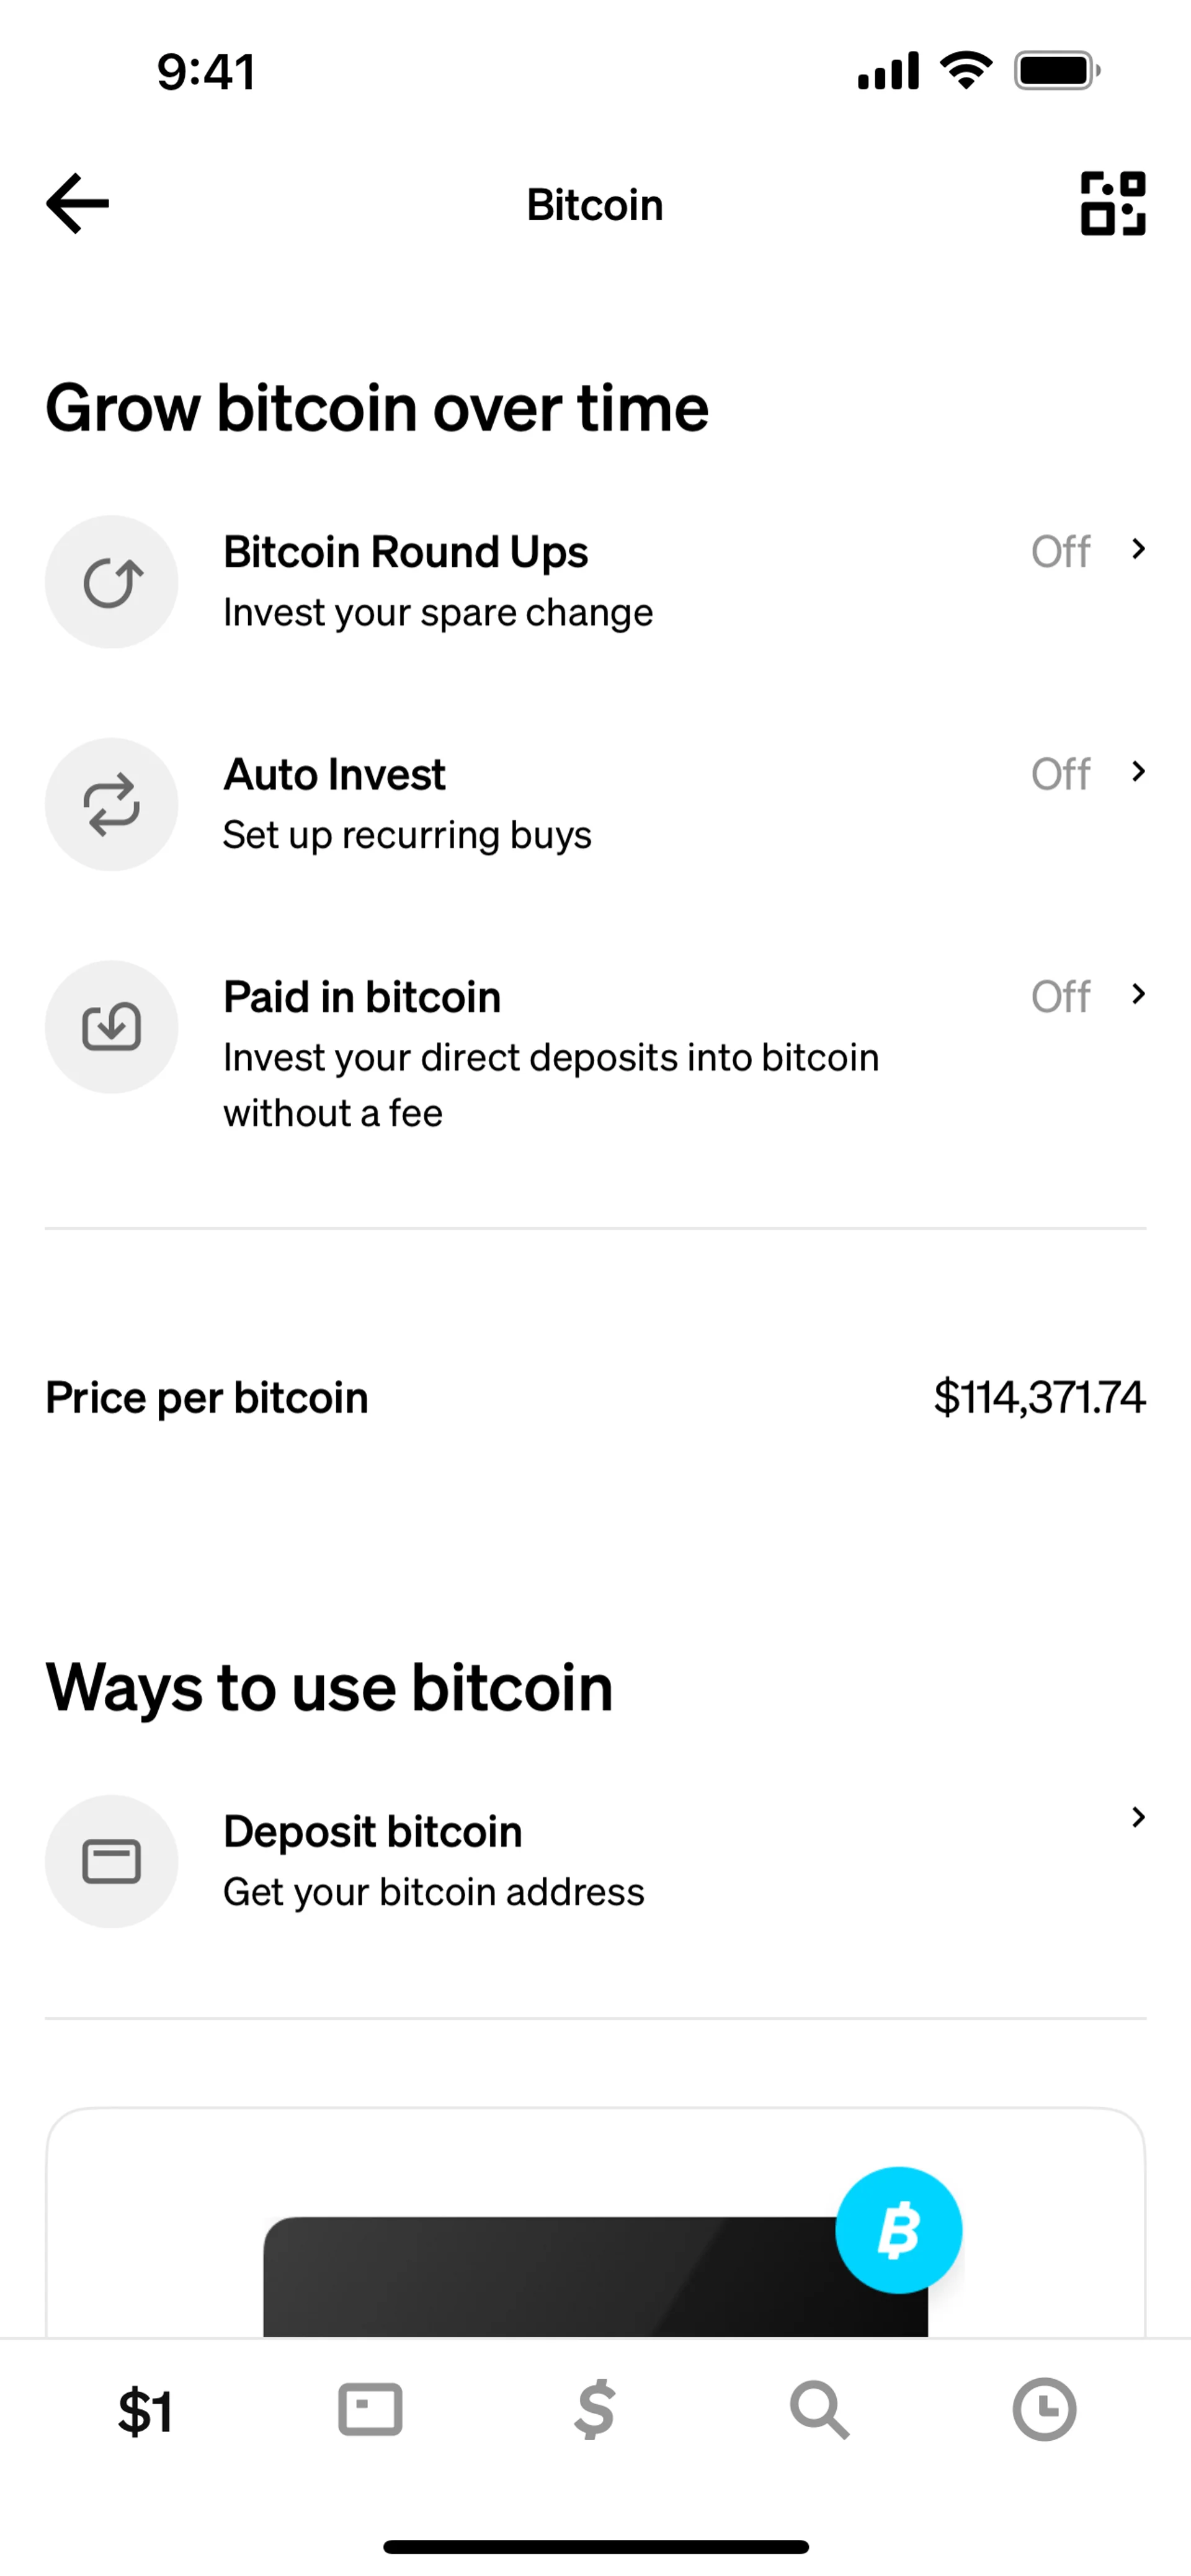The height and width of the screenshot is (2576, 1191).
Task: Switch to the Card tab
Action: pos(370,2410)
